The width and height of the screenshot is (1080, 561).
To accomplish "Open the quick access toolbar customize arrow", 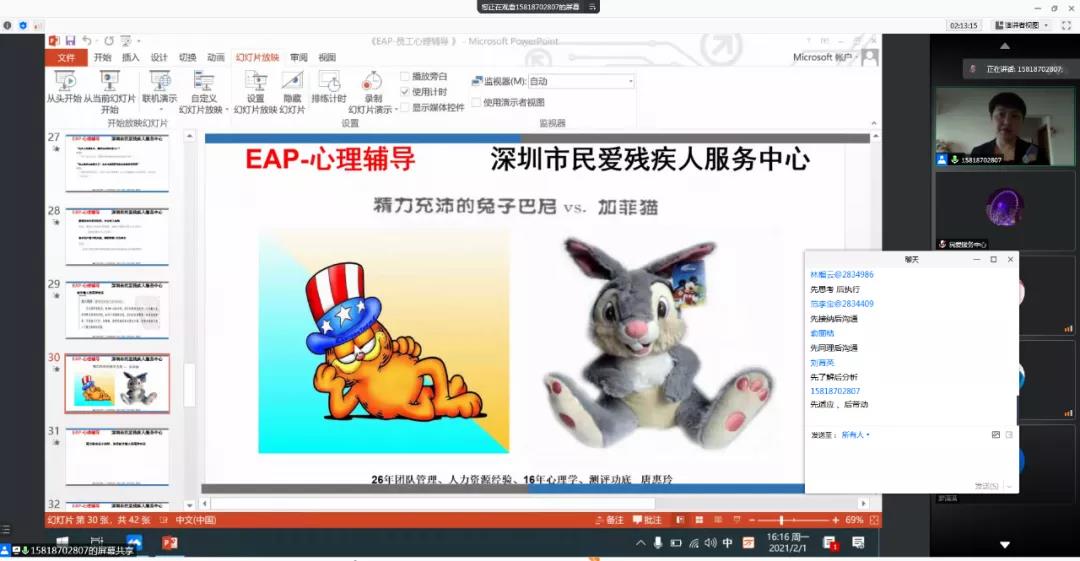I will point(138,41).
